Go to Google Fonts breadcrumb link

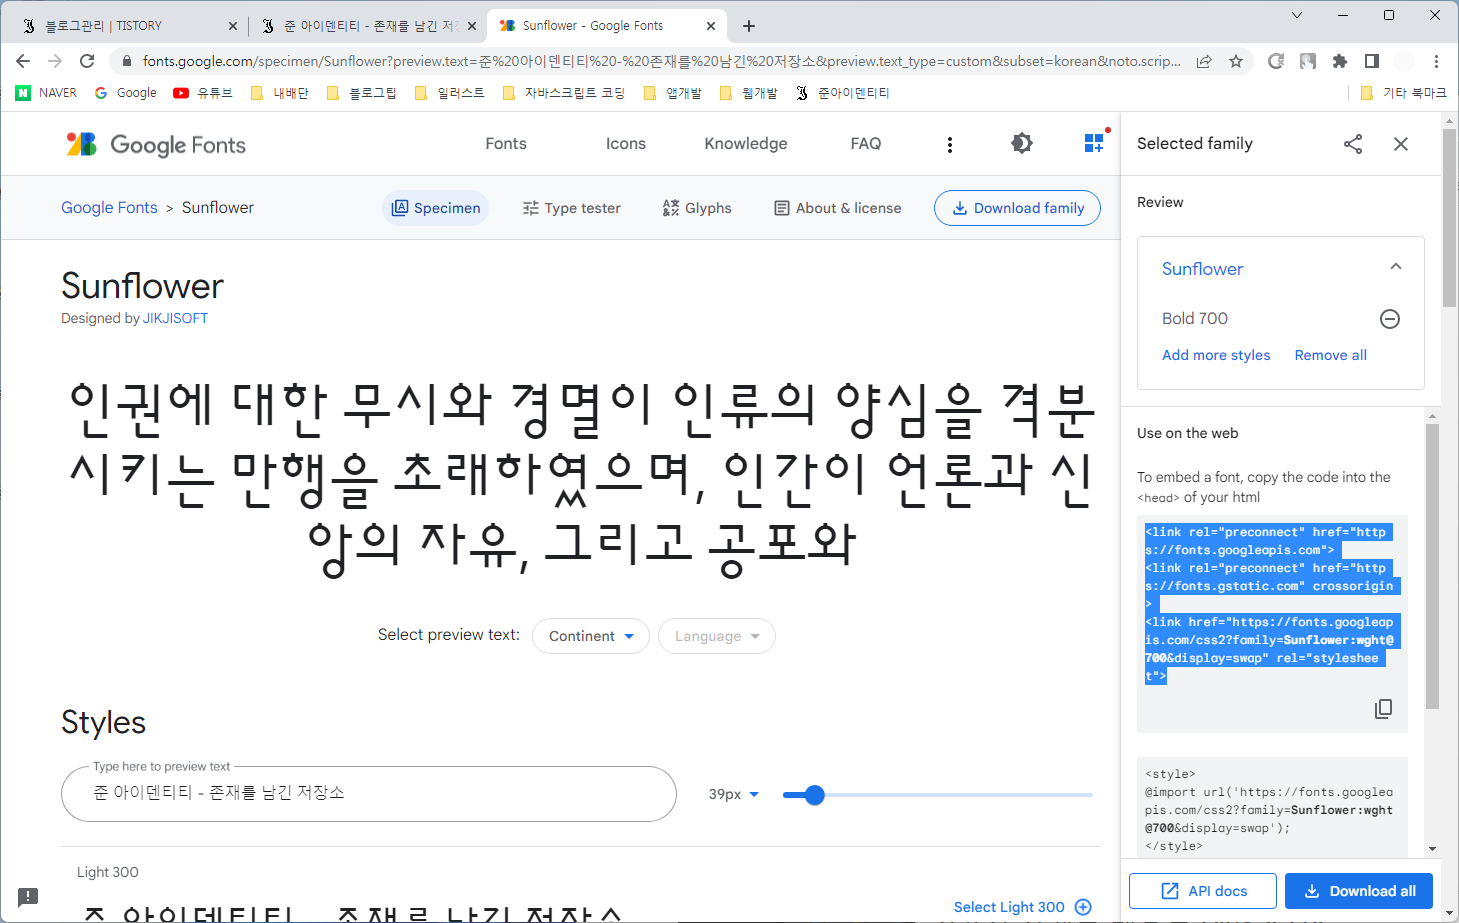click(x=109, y=208)
